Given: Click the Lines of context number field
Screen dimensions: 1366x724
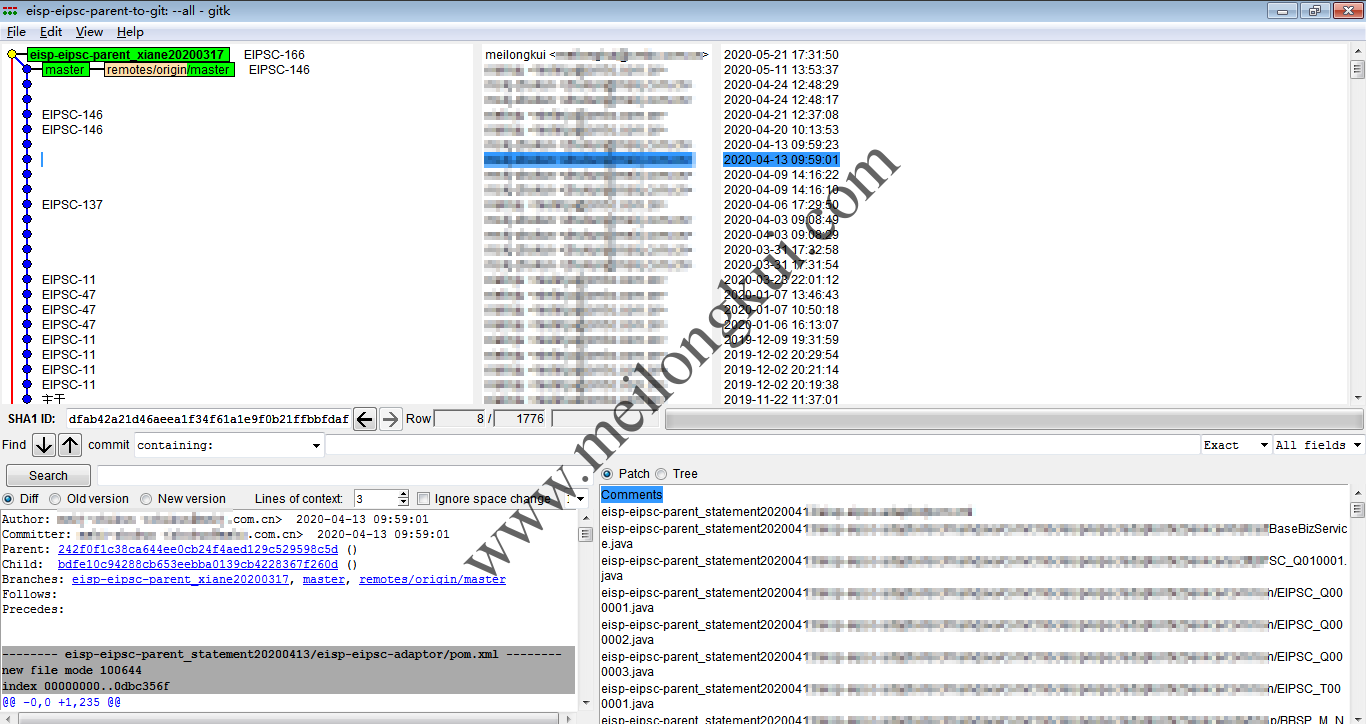Looking at the screenshot, I should tap(375, 499).
